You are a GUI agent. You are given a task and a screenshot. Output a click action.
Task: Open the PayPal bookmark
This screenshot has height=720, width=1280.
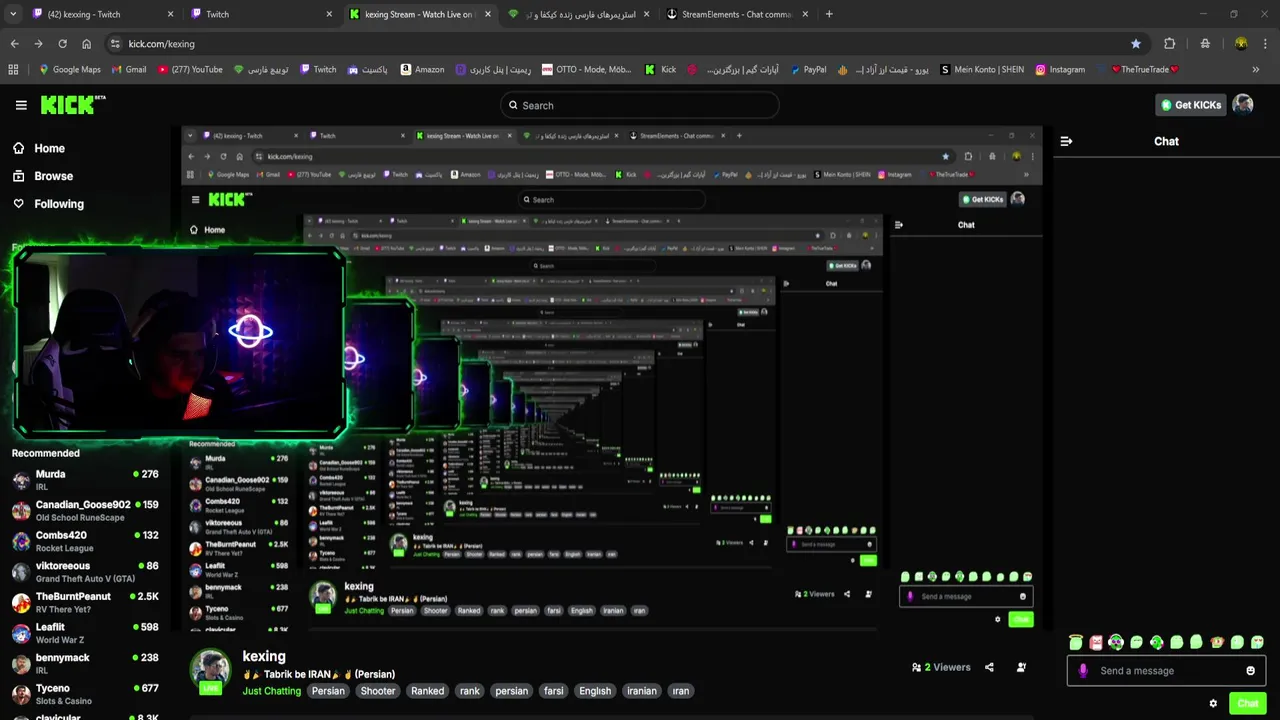(x=807, y=70)
